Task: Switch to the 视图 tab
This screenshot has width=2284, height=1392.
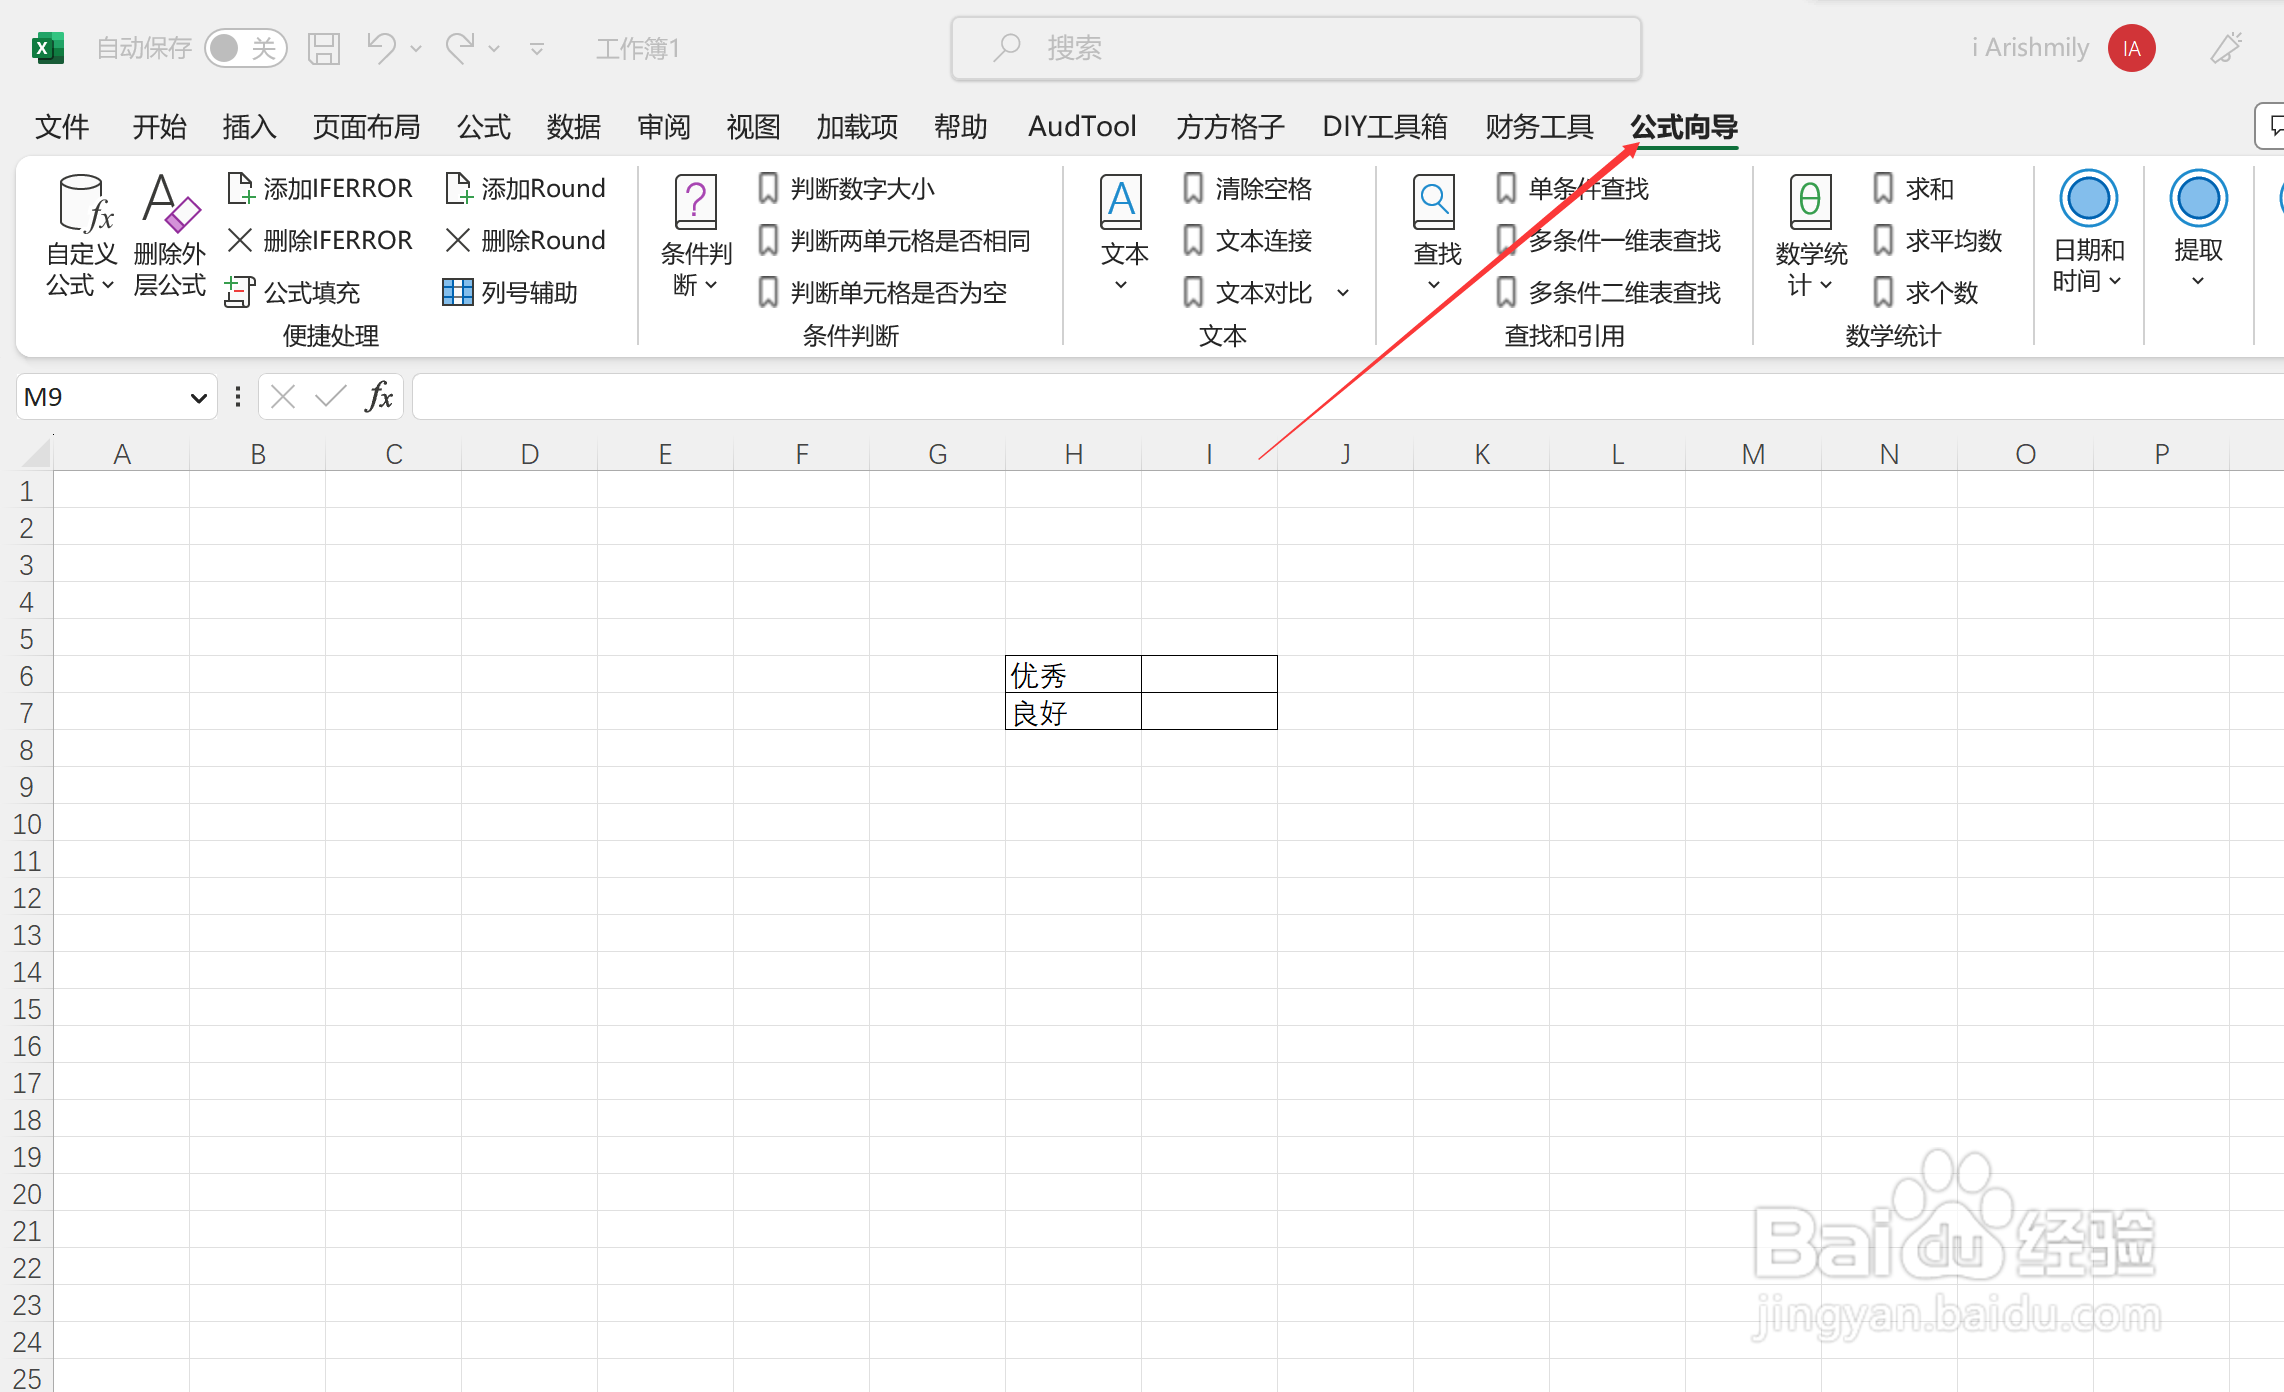Action: [753, 127]
